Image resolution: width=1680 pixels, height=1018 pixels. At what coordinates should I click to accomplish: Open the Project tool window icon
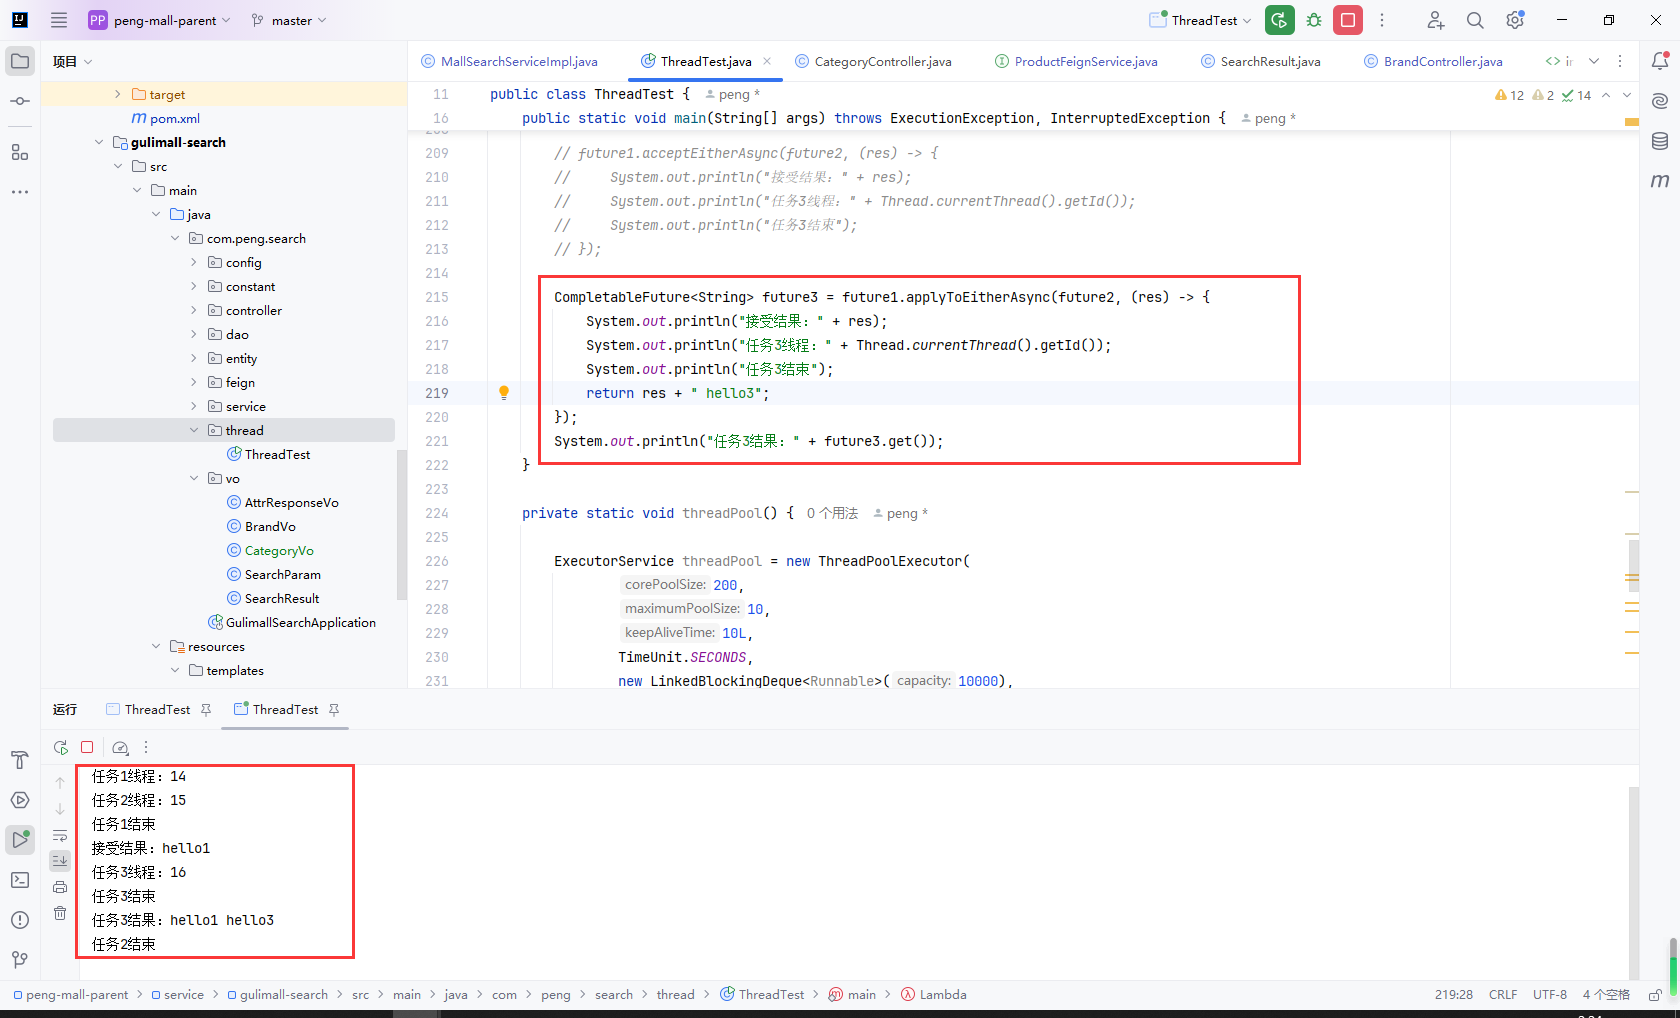[20, 61]
